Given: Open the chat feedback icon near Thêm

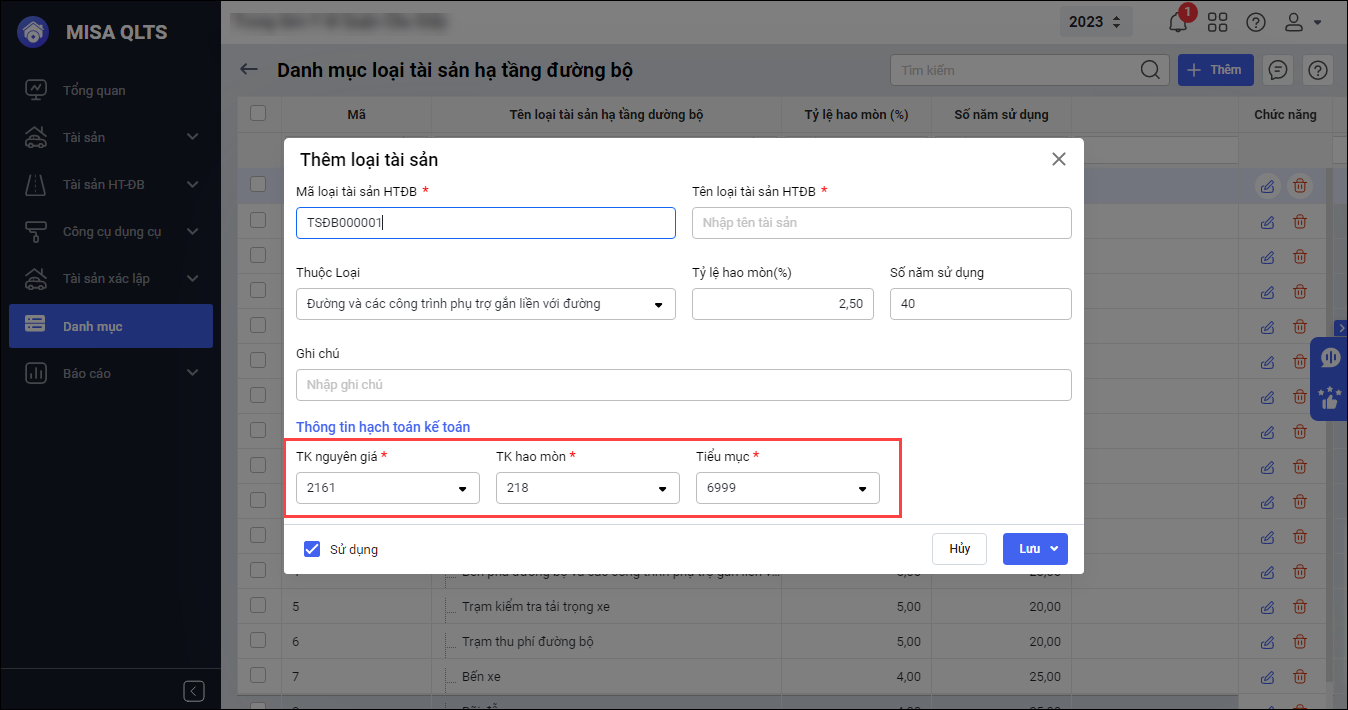Looking at the screenshot, I should [x=1277, y=70].
